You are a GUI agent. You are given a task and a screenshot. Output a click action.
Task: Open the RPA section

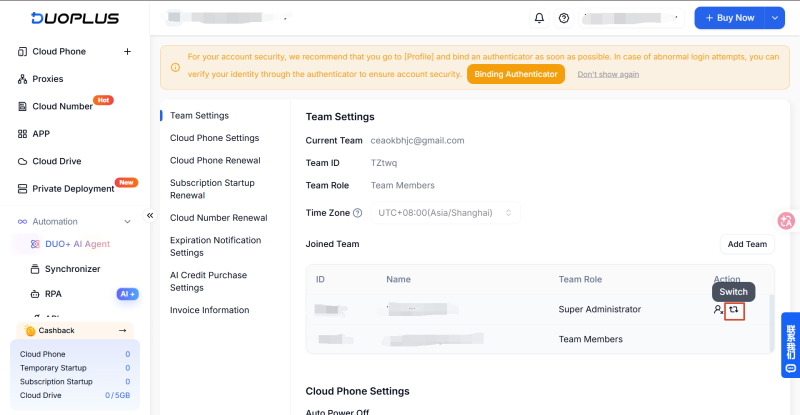(53, 294)
